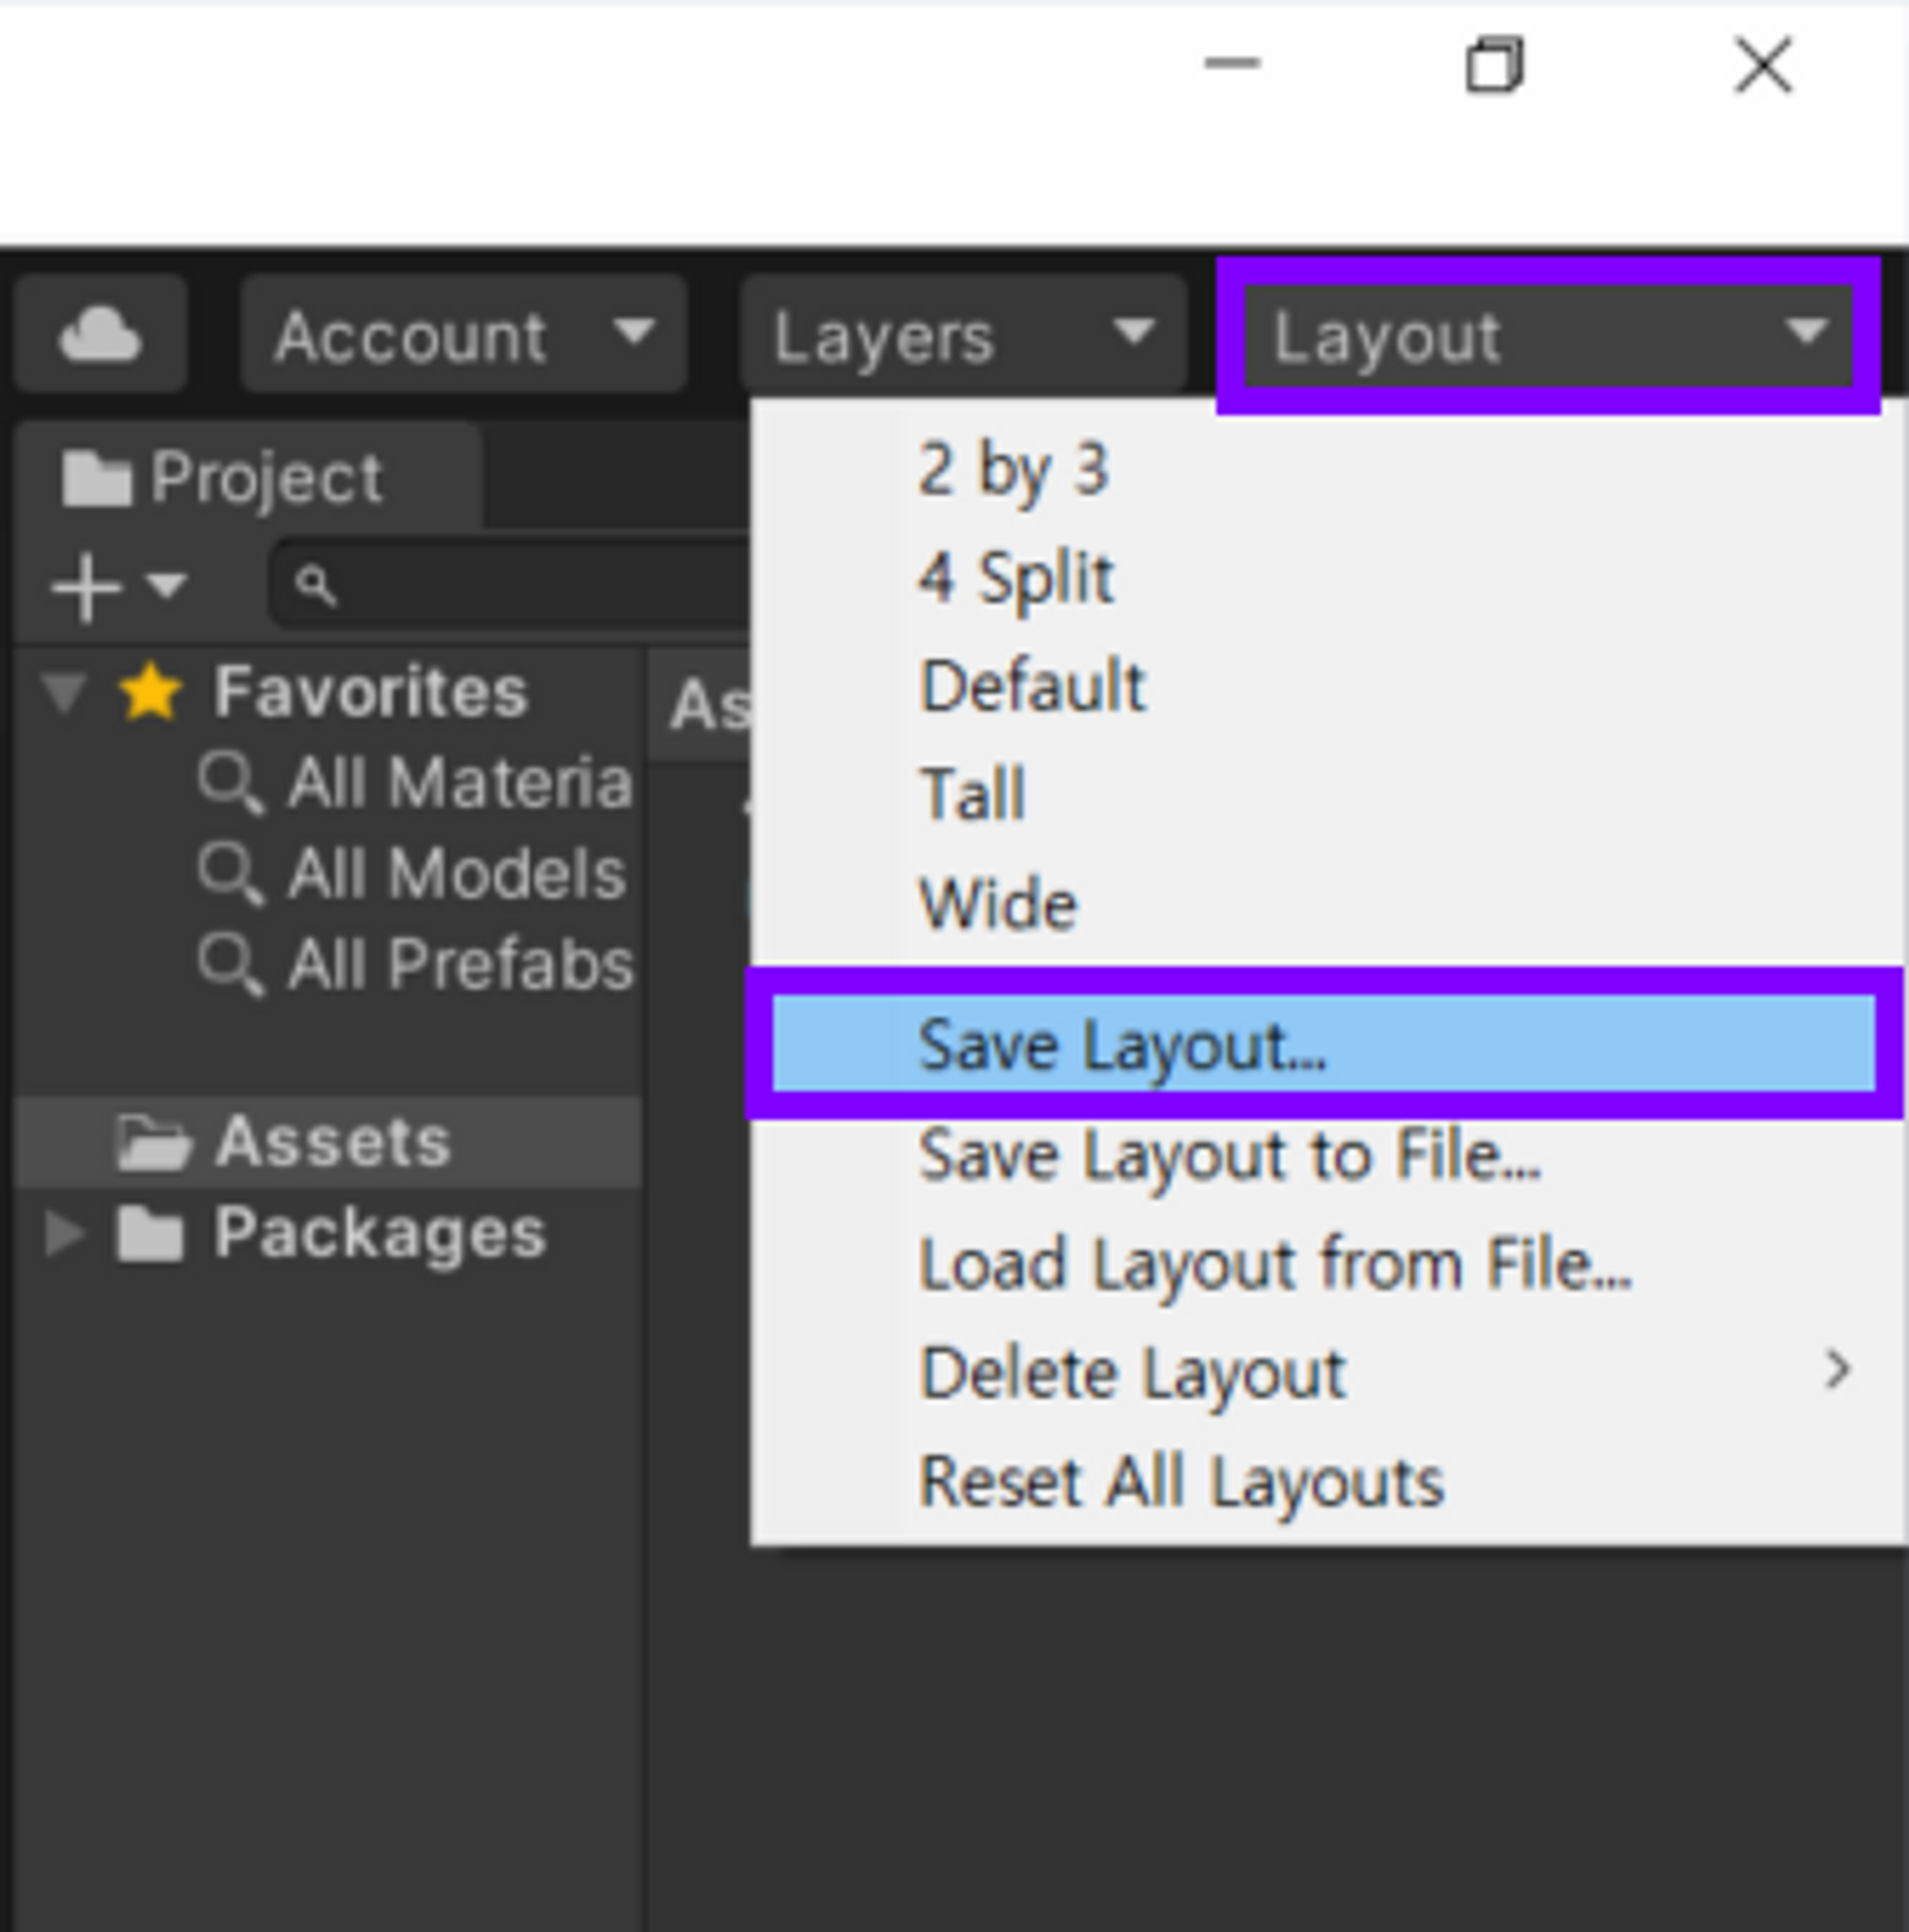
Task: Click the plus add-asset icon
Action: [x=86, y=587]
